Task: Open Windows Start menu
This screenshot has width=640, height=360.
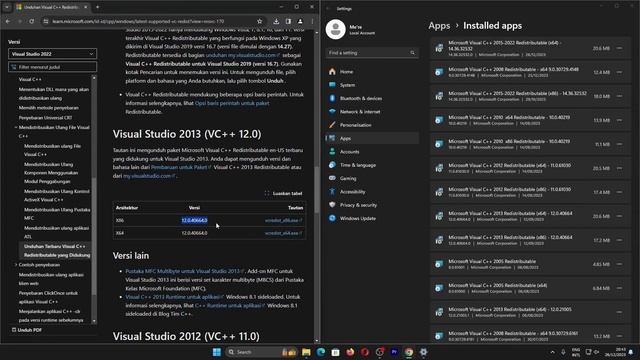Action: (x=217, y=352)
